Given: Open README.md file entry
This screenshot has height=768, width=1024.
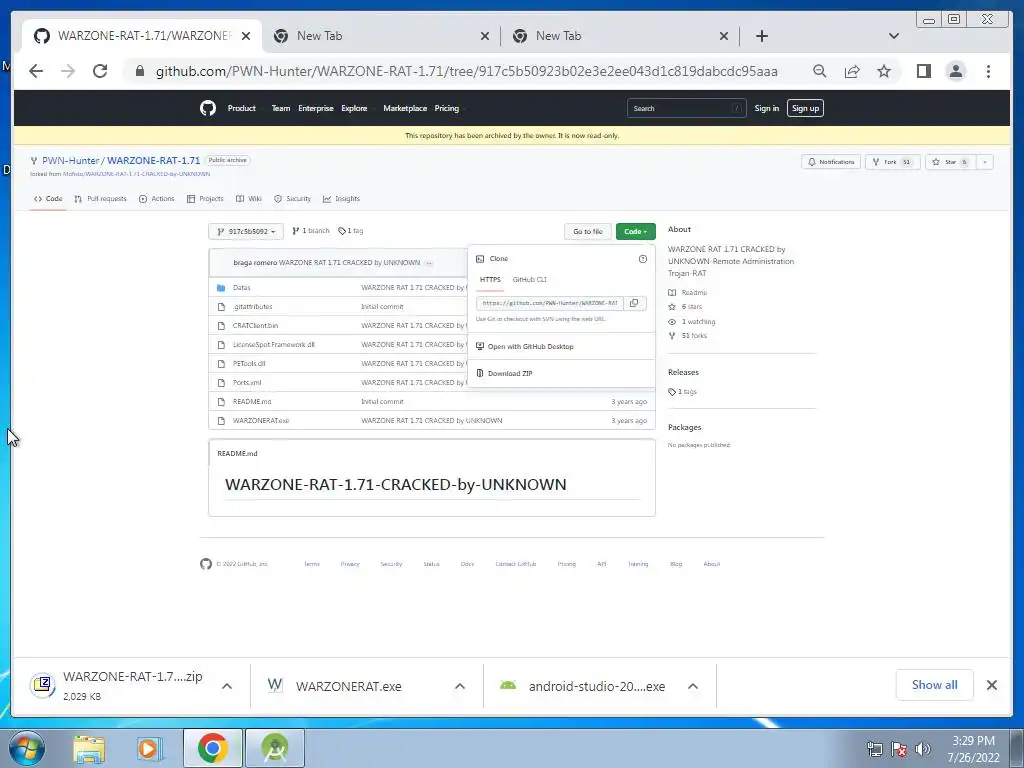Looking at the screenshot, I should [x=252, y=402].
